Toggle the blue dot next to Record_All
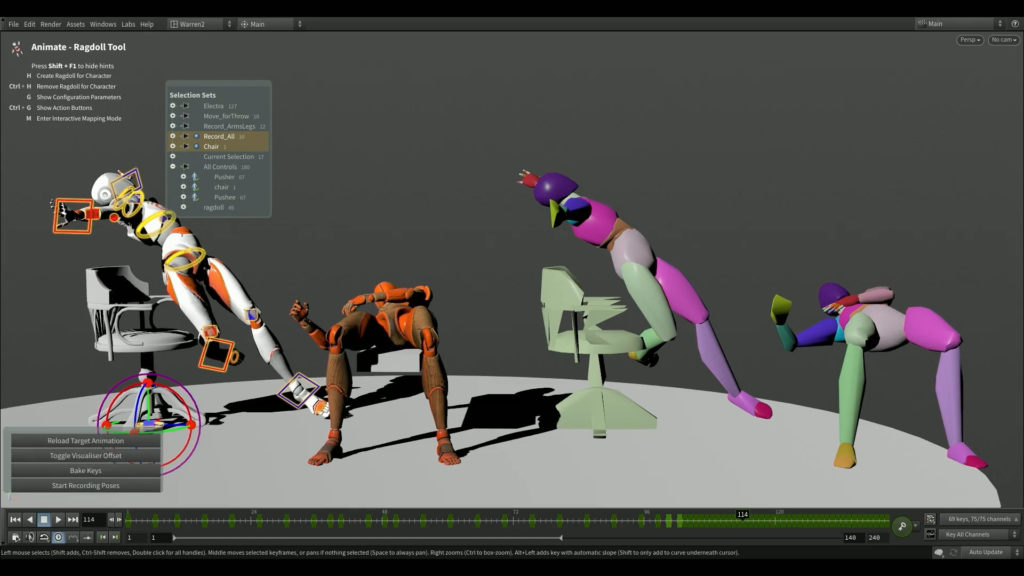Viewport: 1024px width, 576px height. pos(196,136)
